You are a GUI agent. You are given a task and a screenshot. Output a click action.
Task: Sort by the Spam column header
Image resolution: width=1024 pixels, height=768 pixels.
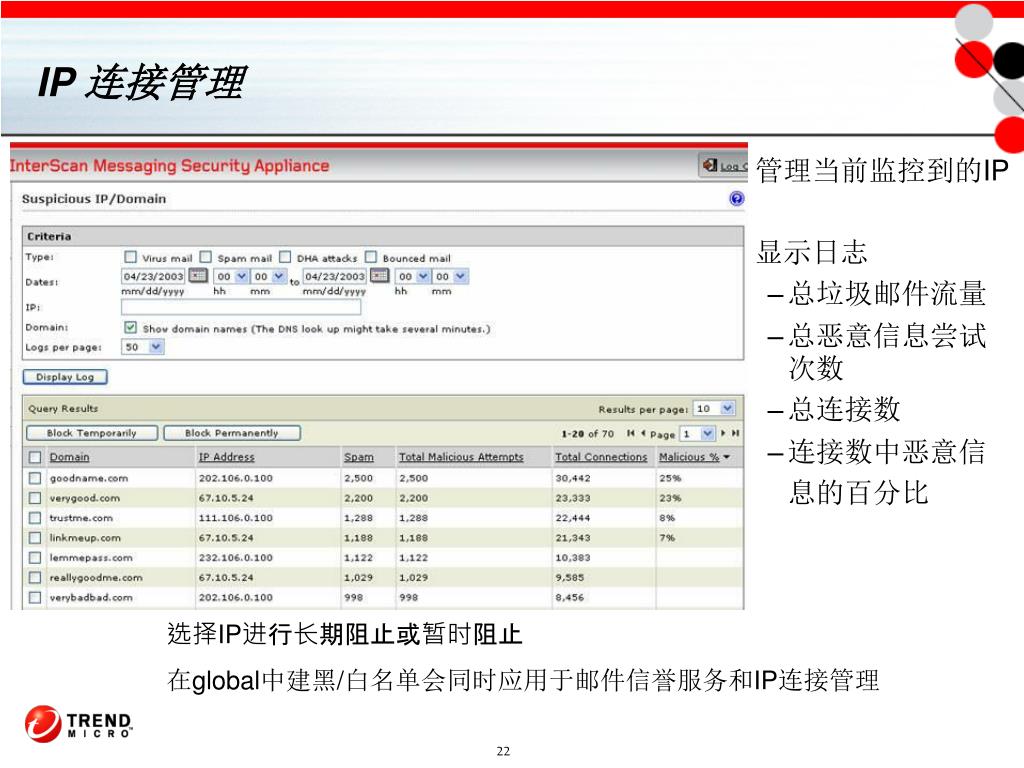tap(359, 457)
